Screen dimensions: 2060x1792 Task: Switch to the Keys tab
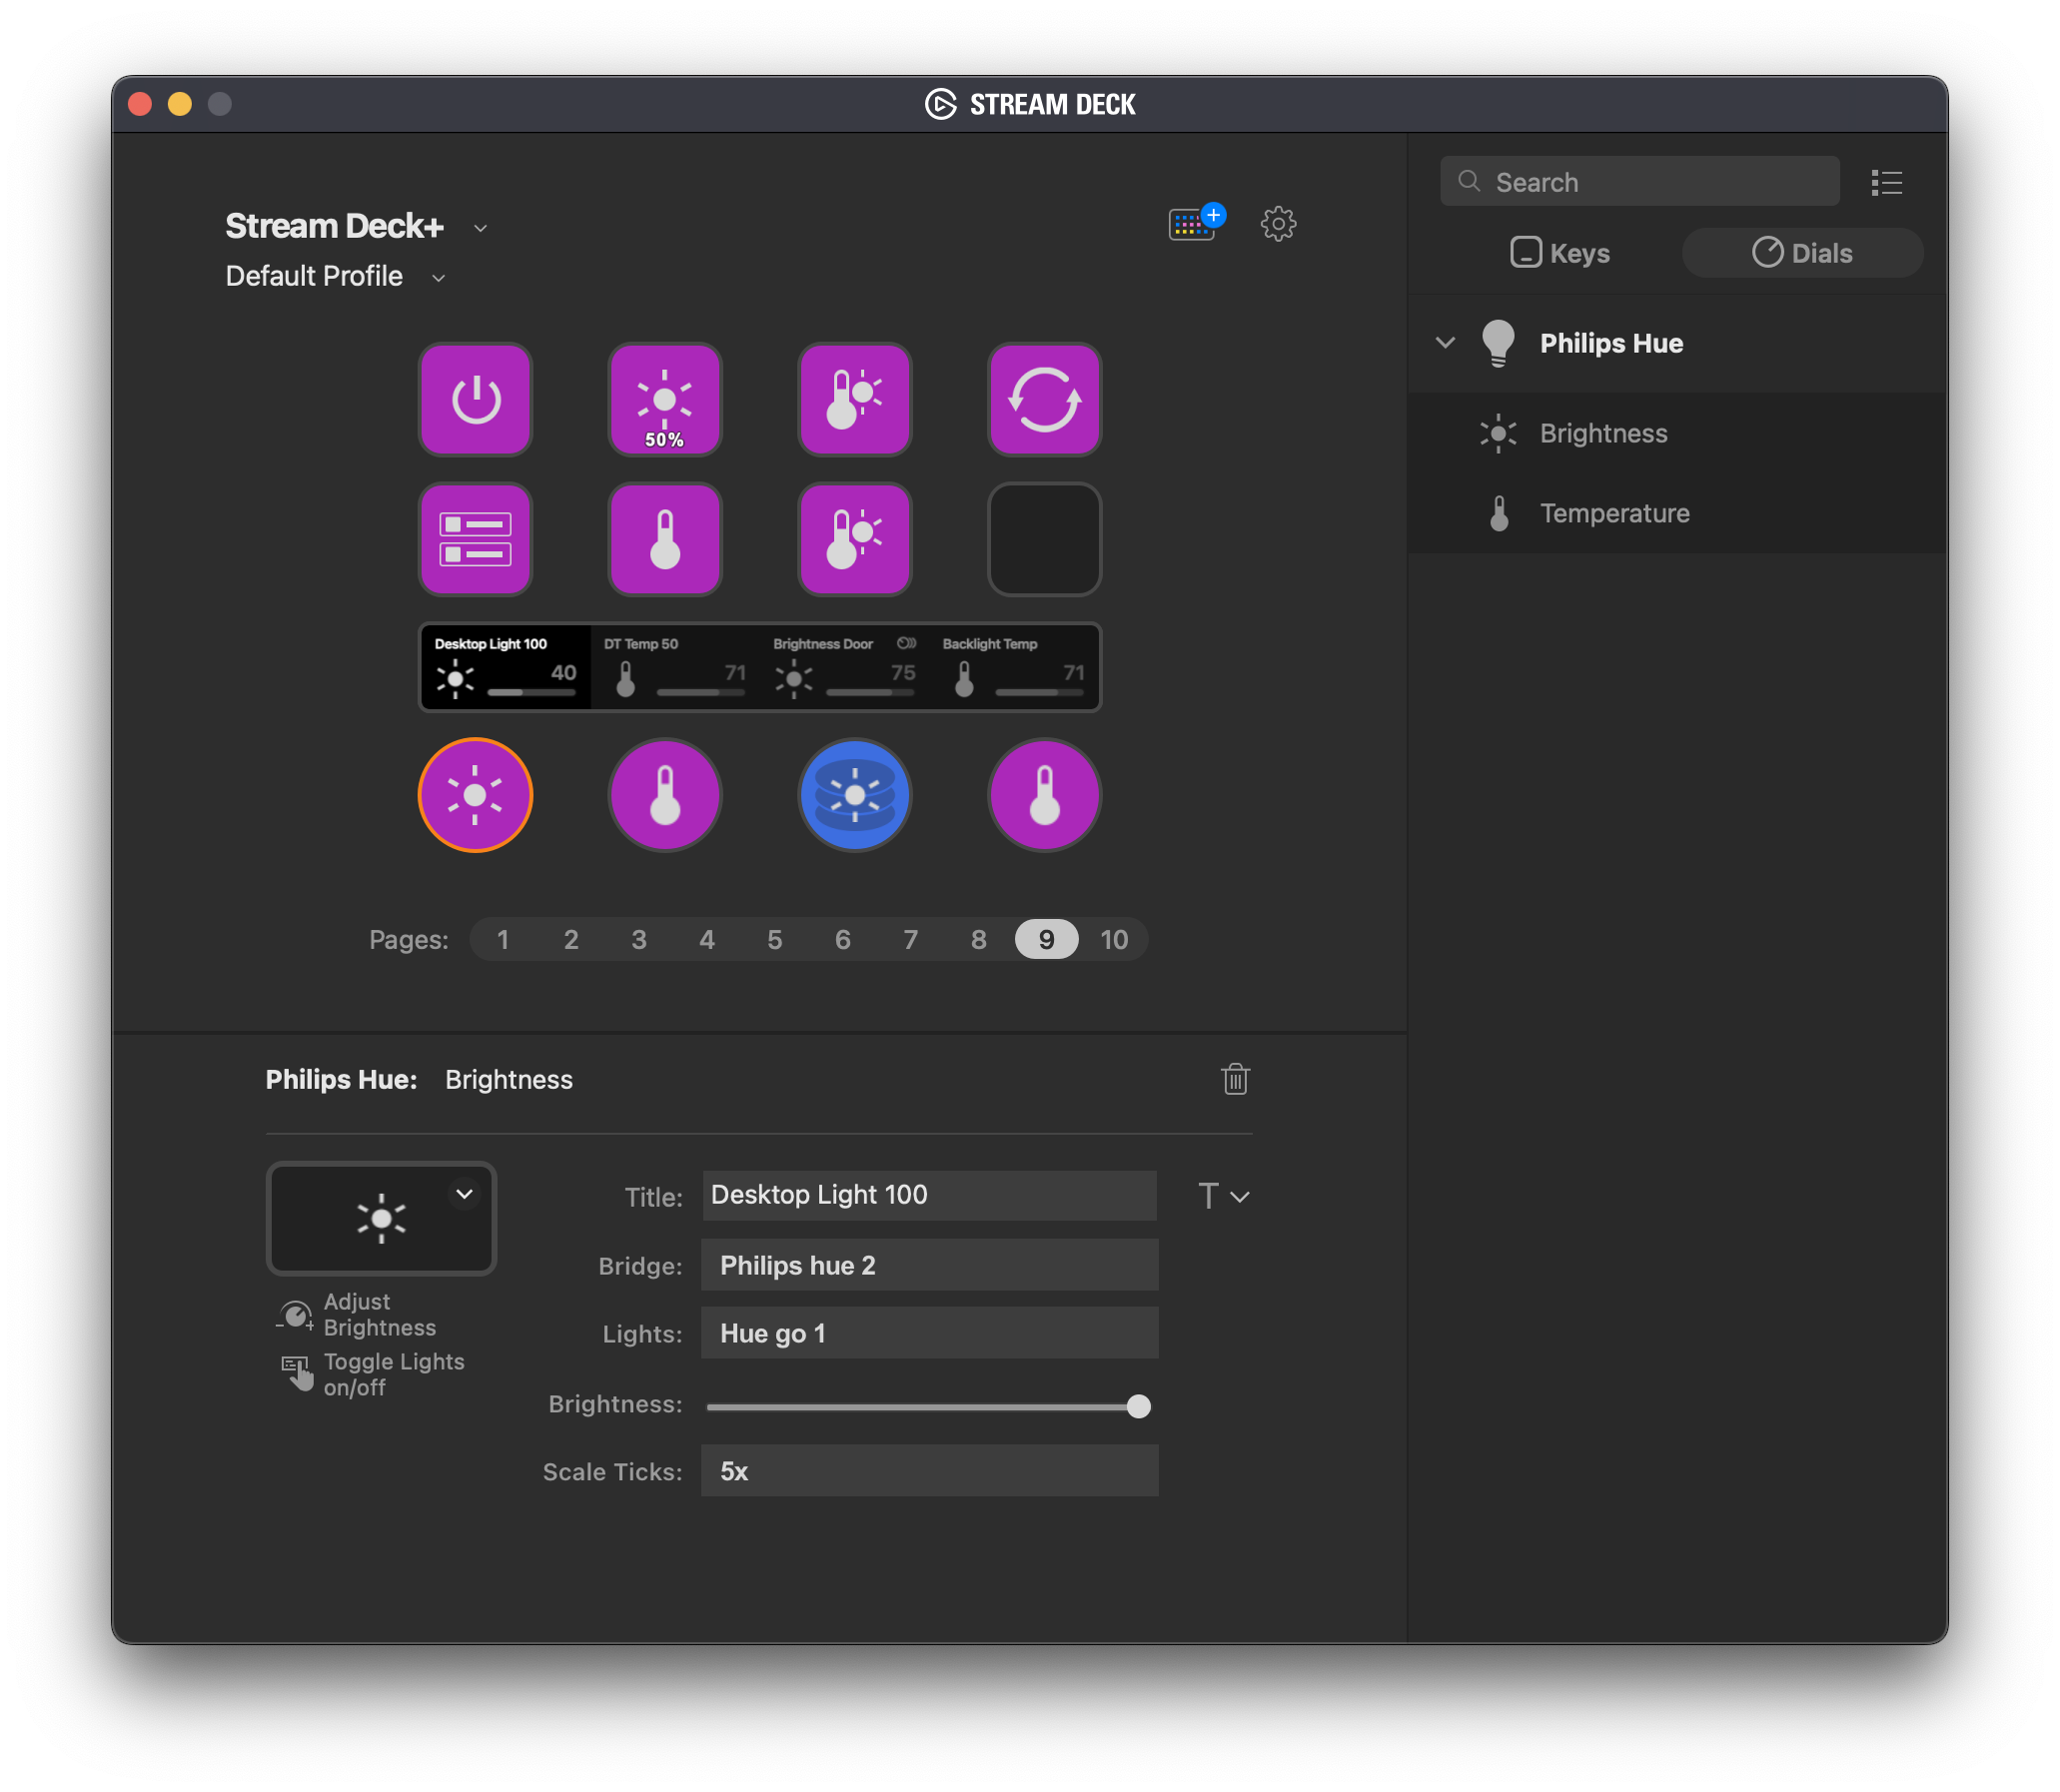pos(1560,253)
